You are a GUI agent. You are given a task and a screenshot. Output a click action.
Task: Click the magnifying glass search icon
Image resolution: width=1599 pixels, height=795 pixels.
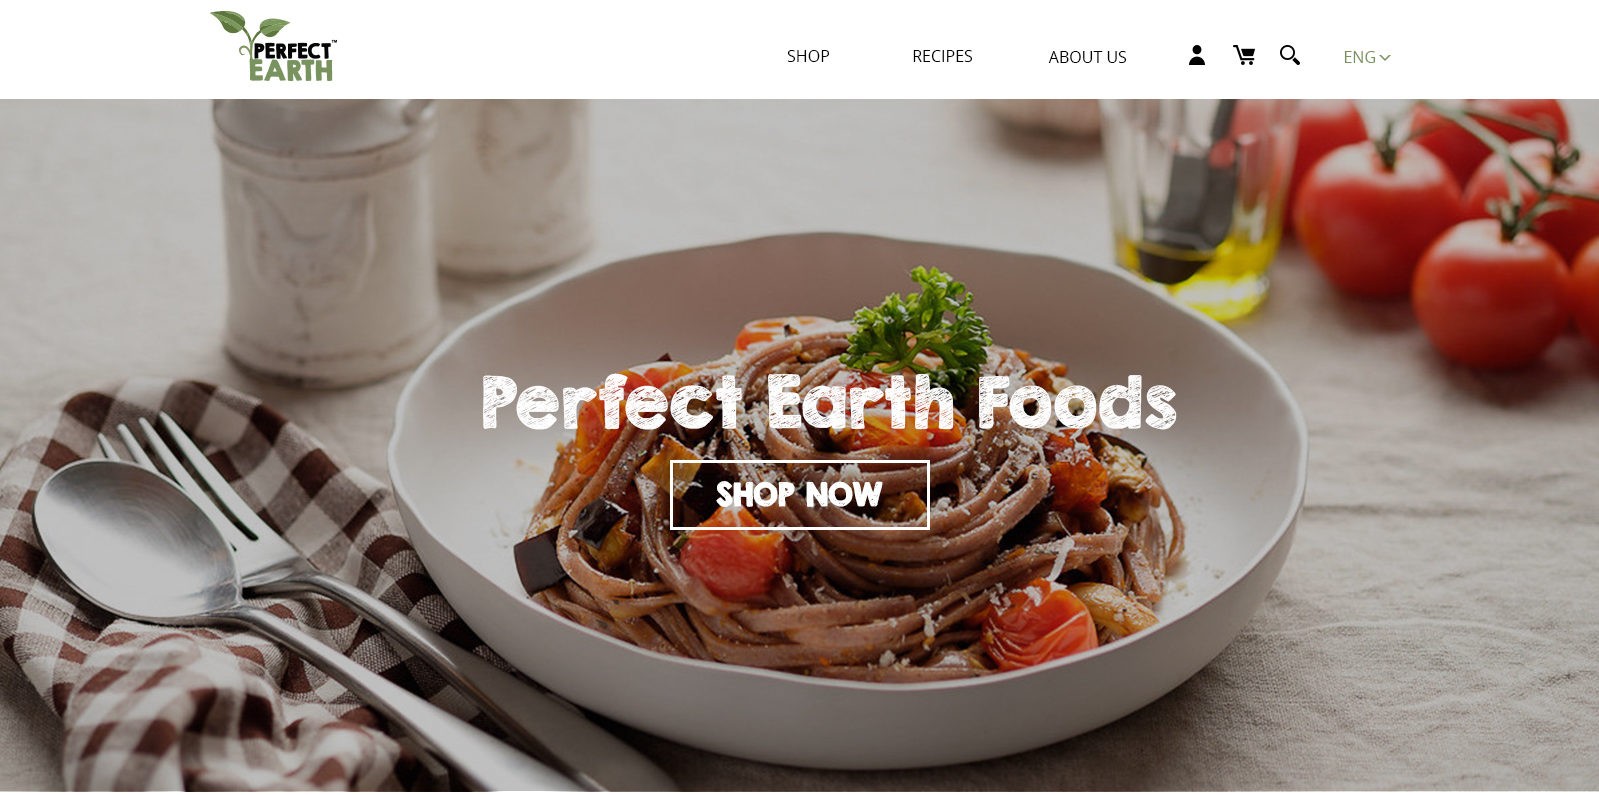pyautogui.click(x=1290, y=55)
